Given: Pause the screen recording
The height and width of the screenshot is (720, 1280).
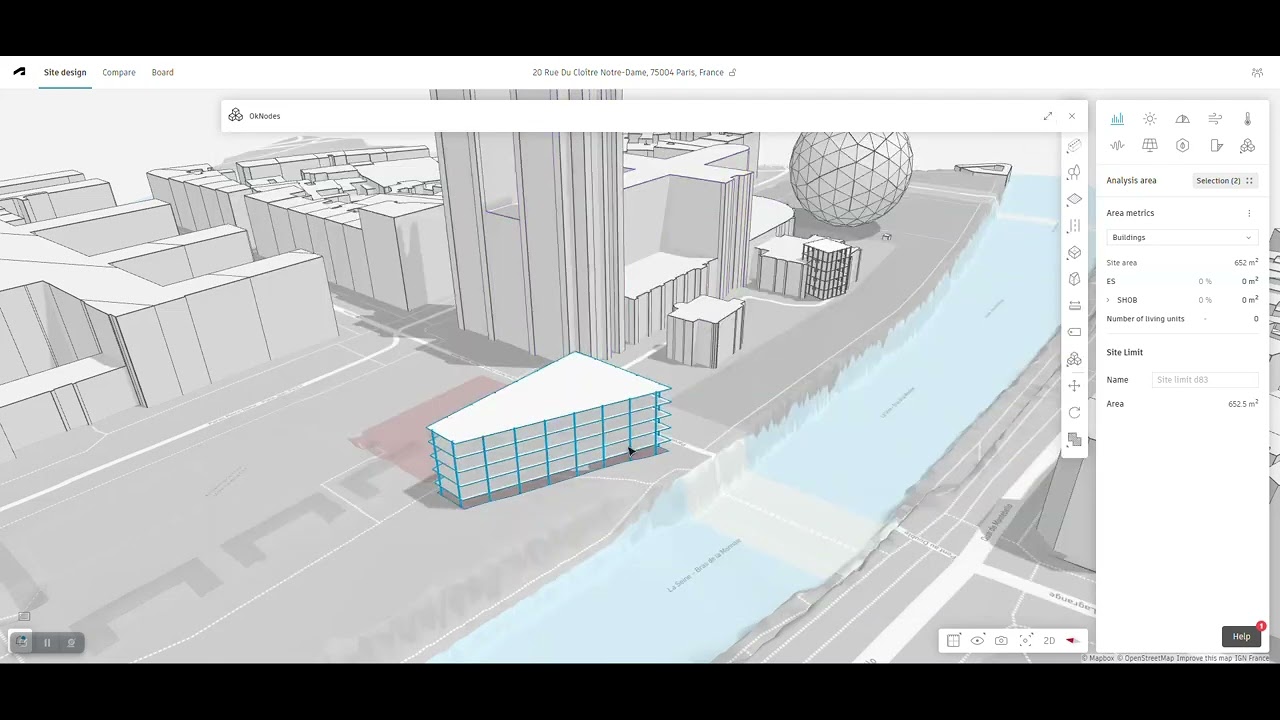Looking at the screenshot, I should (x=47, y=643).
